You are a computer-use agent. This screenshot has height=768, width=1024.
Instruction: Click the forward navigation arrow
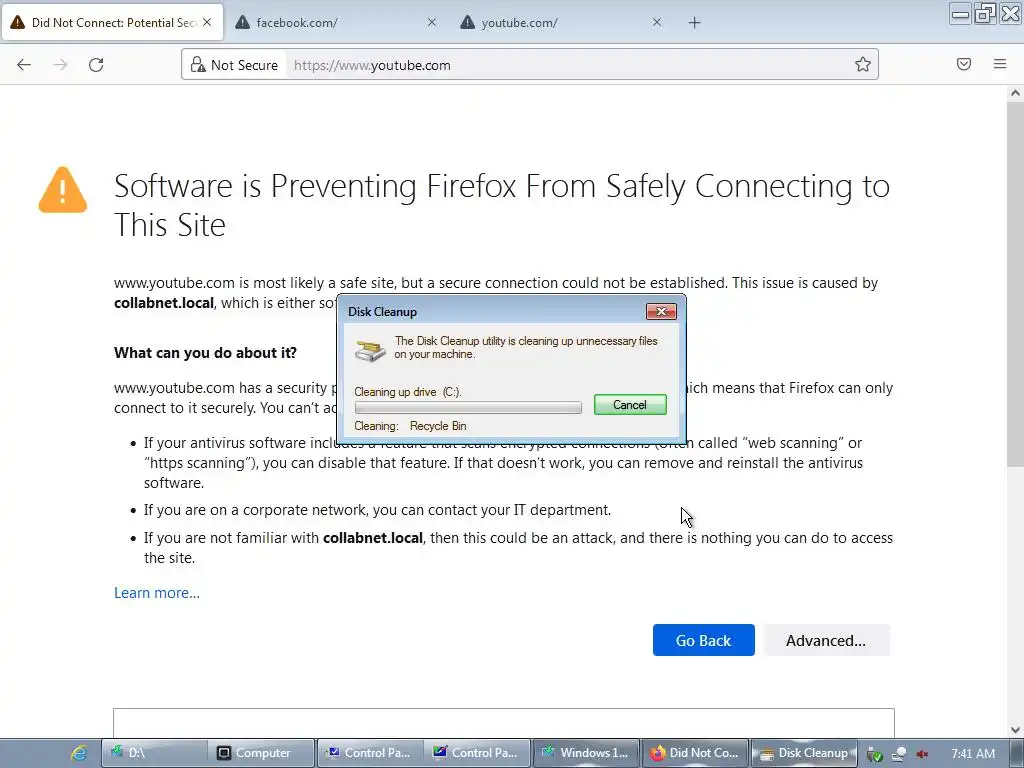(60, 65)
